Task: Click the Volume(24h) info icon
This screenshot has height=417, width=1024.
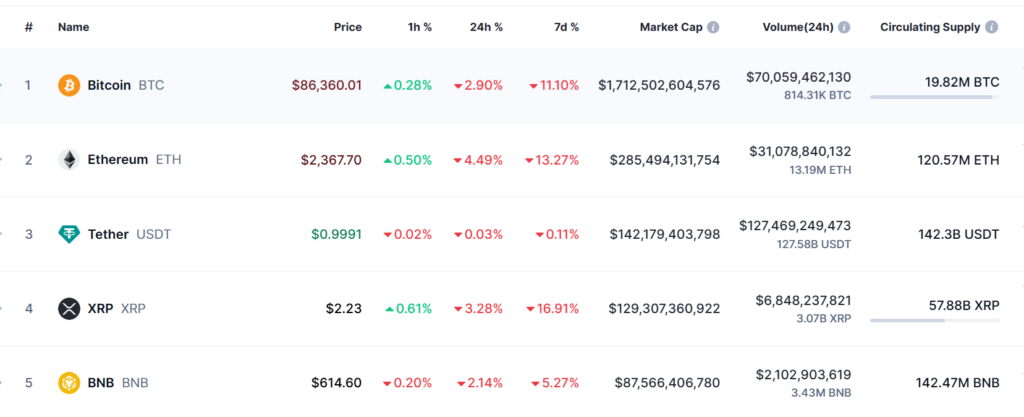Action: click(x=845, y=27)
